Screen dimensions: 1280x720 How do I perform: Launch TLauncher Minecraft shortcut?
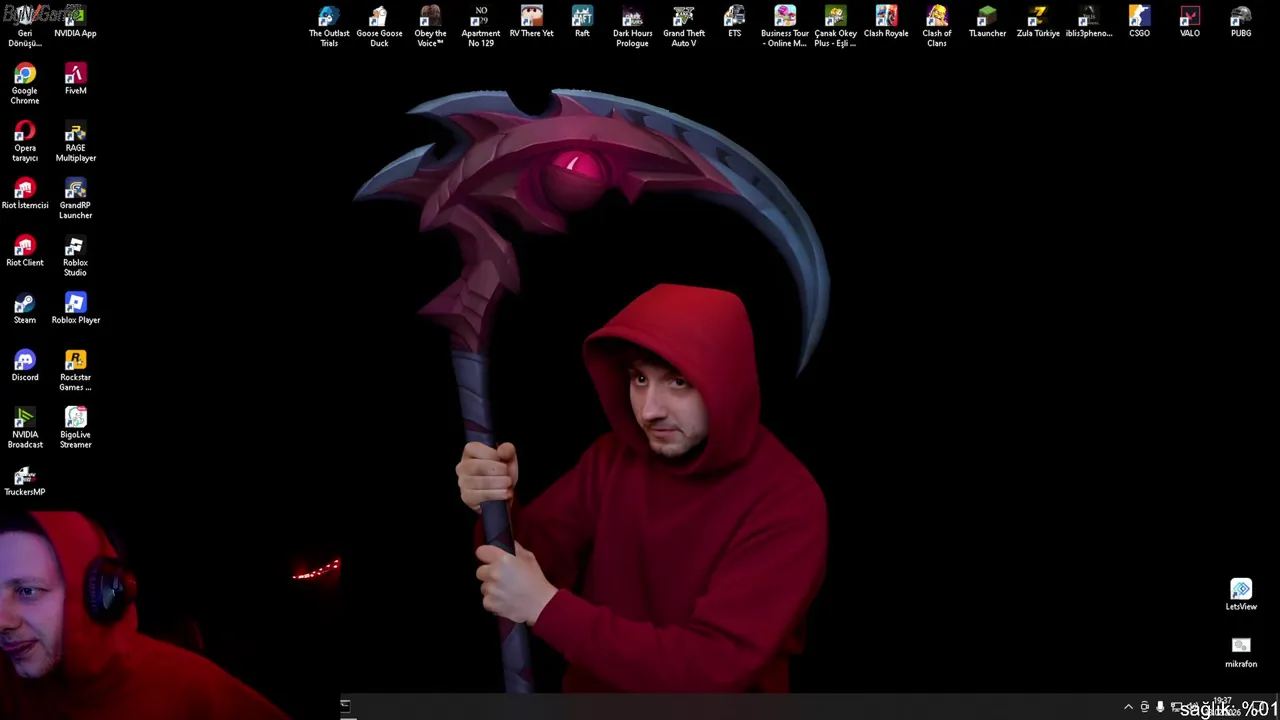coord(987,22)
